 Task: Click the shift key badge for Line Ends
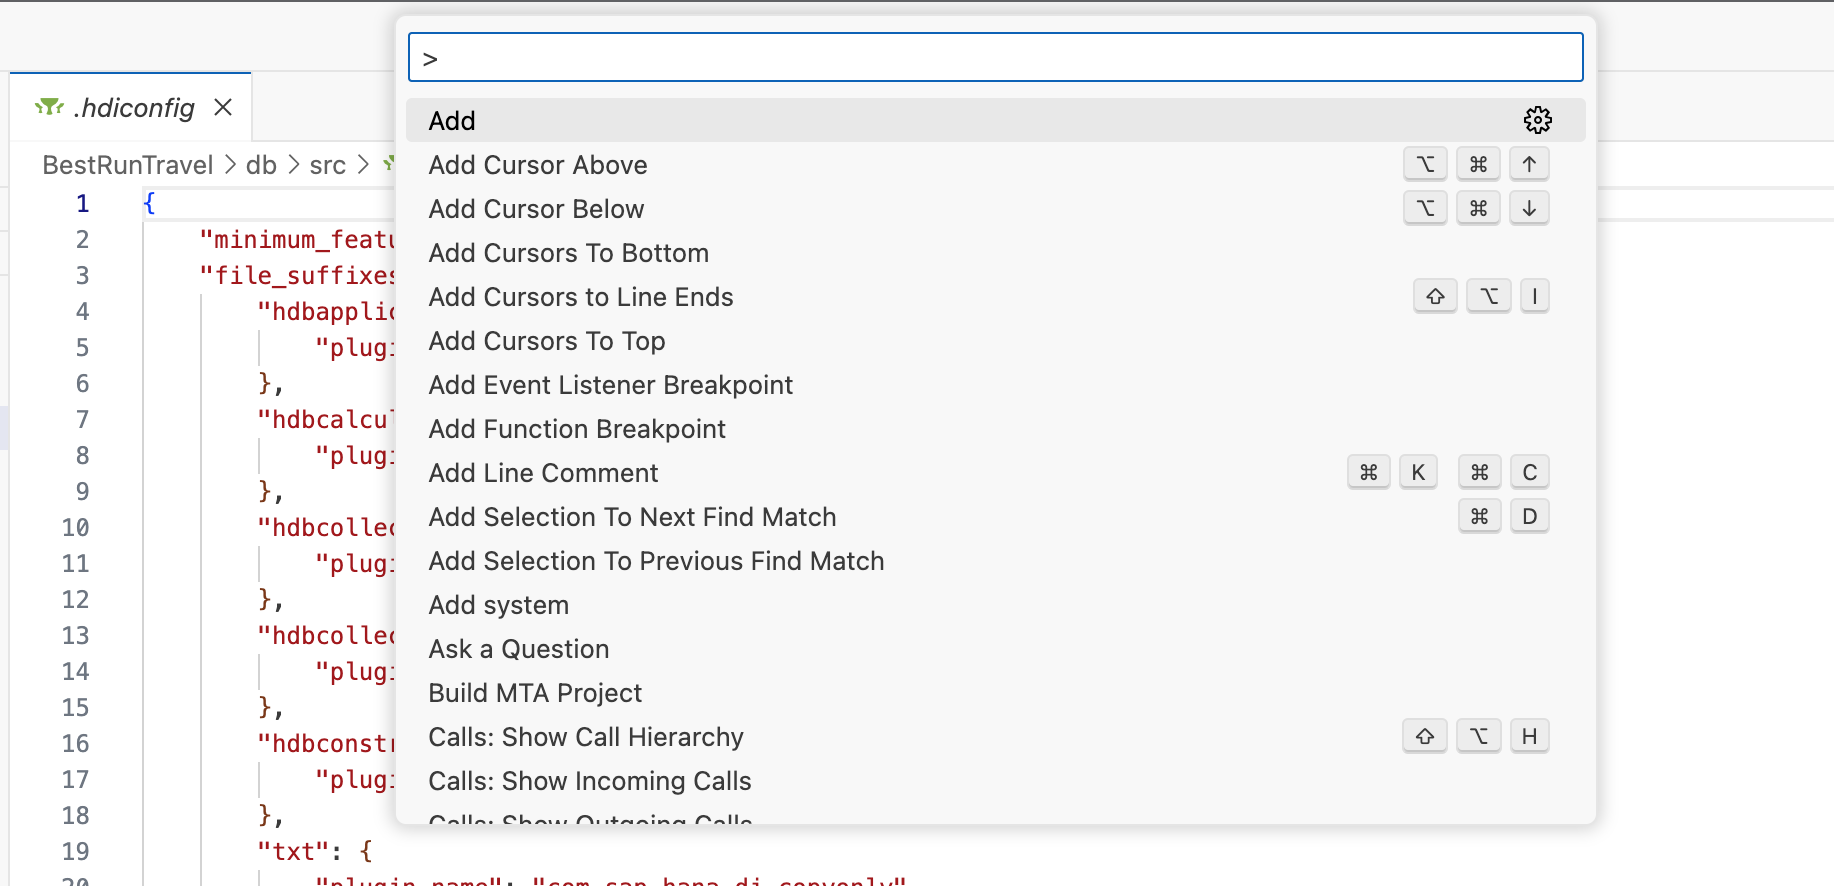click(1435, 296)
